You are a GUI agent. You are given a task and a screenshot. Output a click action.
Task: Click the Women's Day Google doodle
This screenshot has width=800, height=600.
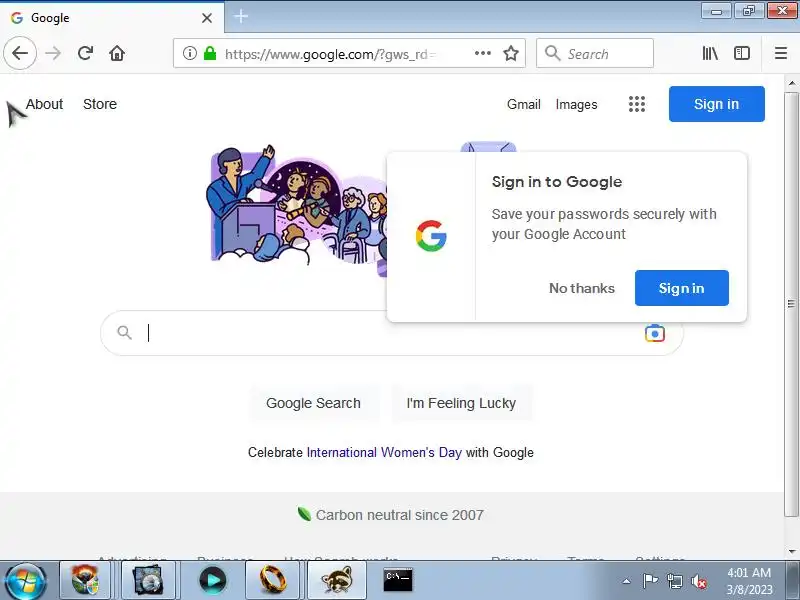[298, 210]
